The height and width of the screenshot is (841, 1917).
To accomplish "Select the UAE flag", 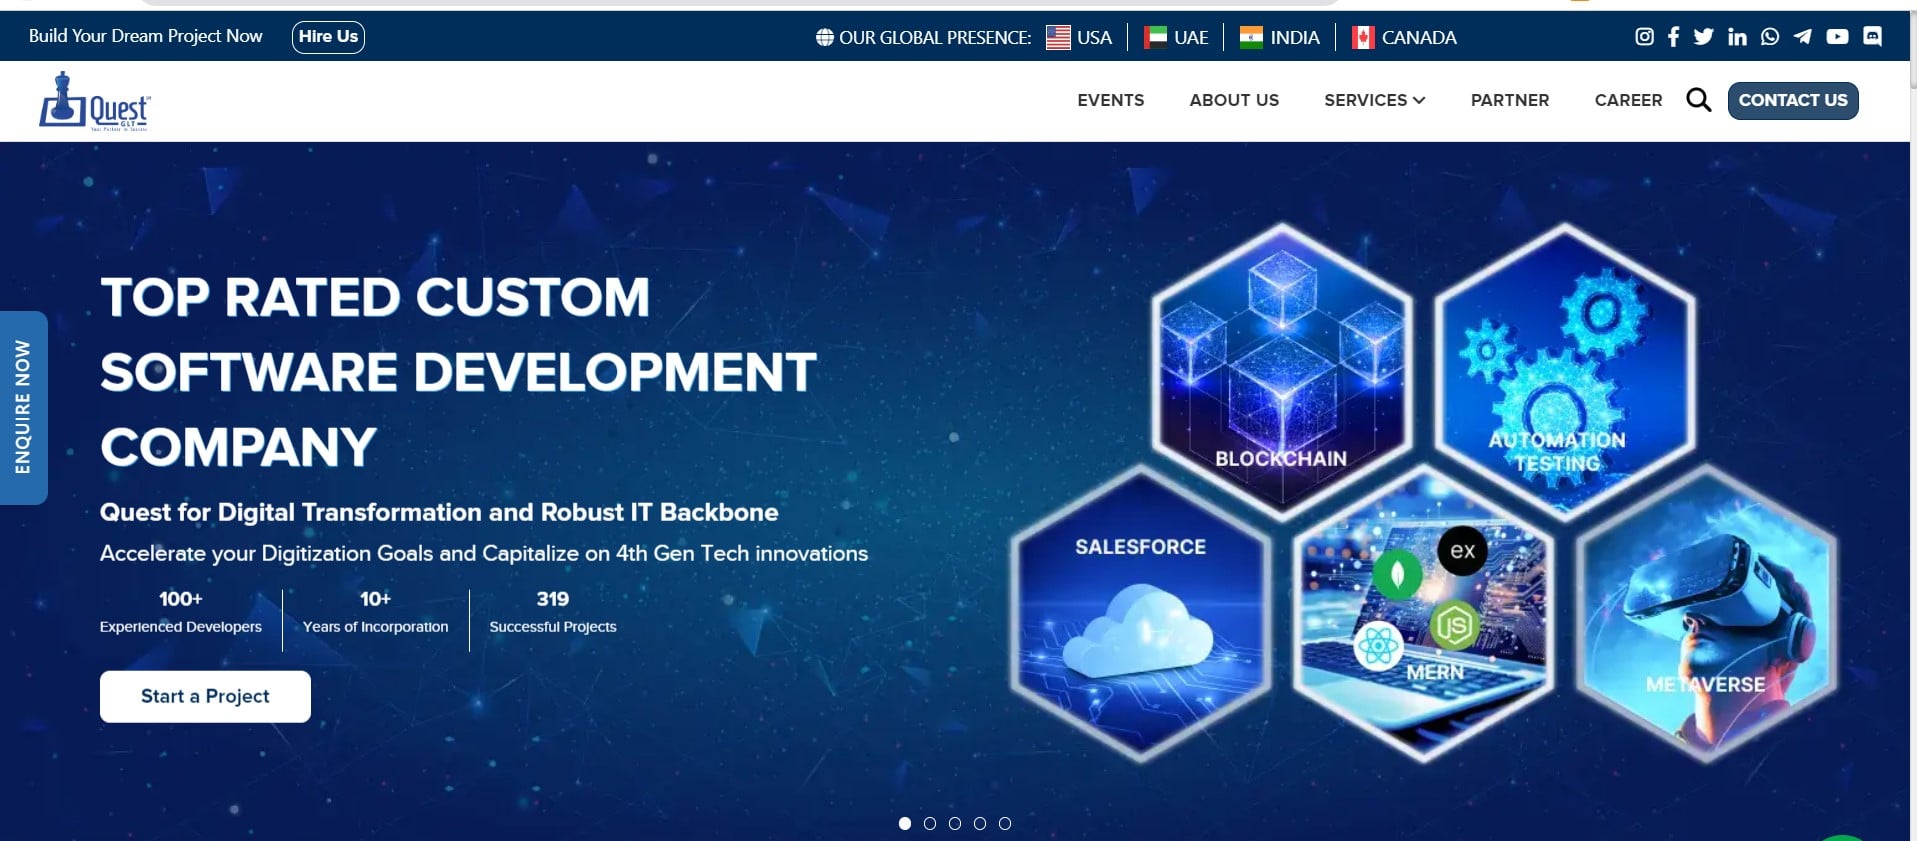I will pos(1155,38).
